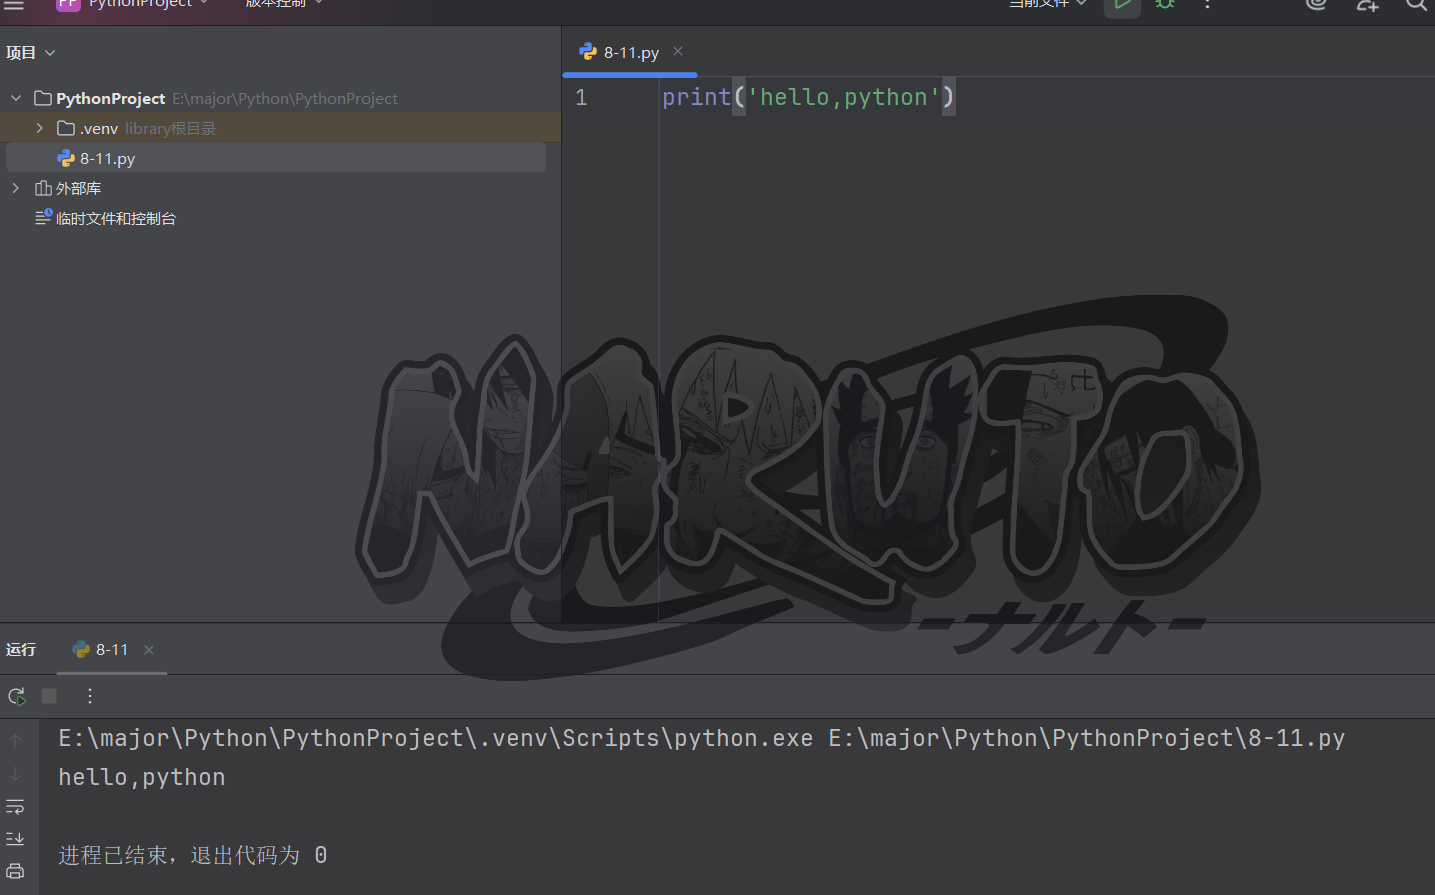This screenshot has height=895, width=1435.
Task: Open the Run toolbar more options menu
Action: click(90, 696)
